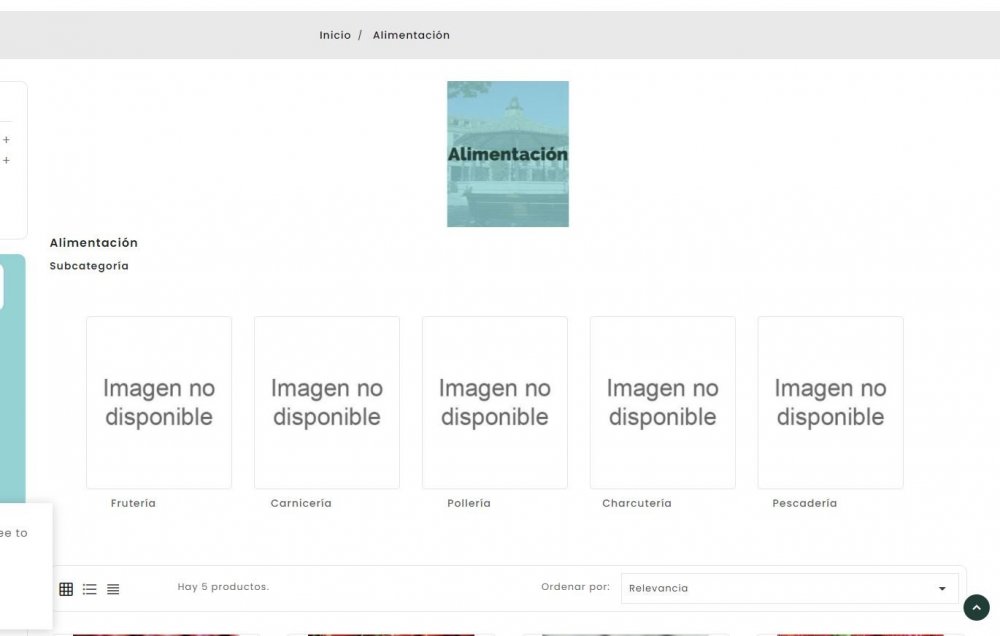Switch to grid view layout
1000x636 pixels.
pyautogui.click(x=66, y=589)
